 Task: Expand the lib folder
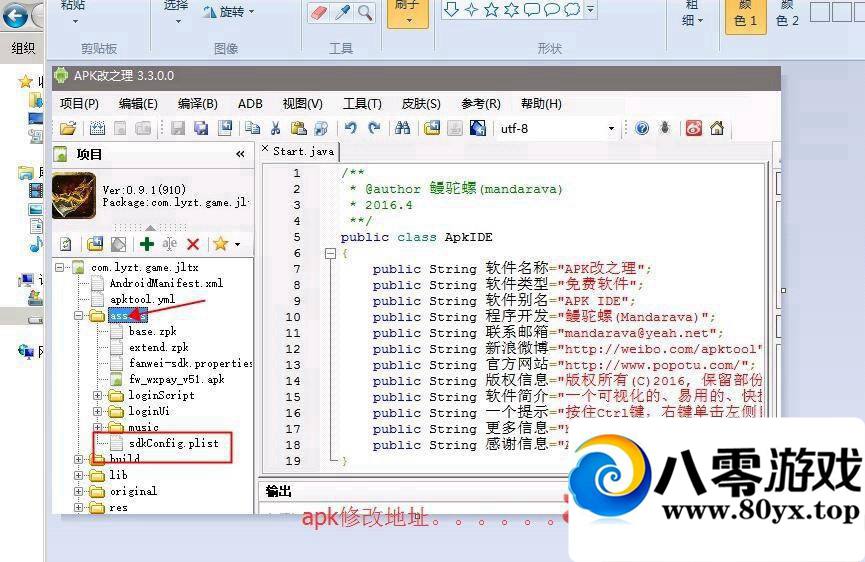[78, 475]
